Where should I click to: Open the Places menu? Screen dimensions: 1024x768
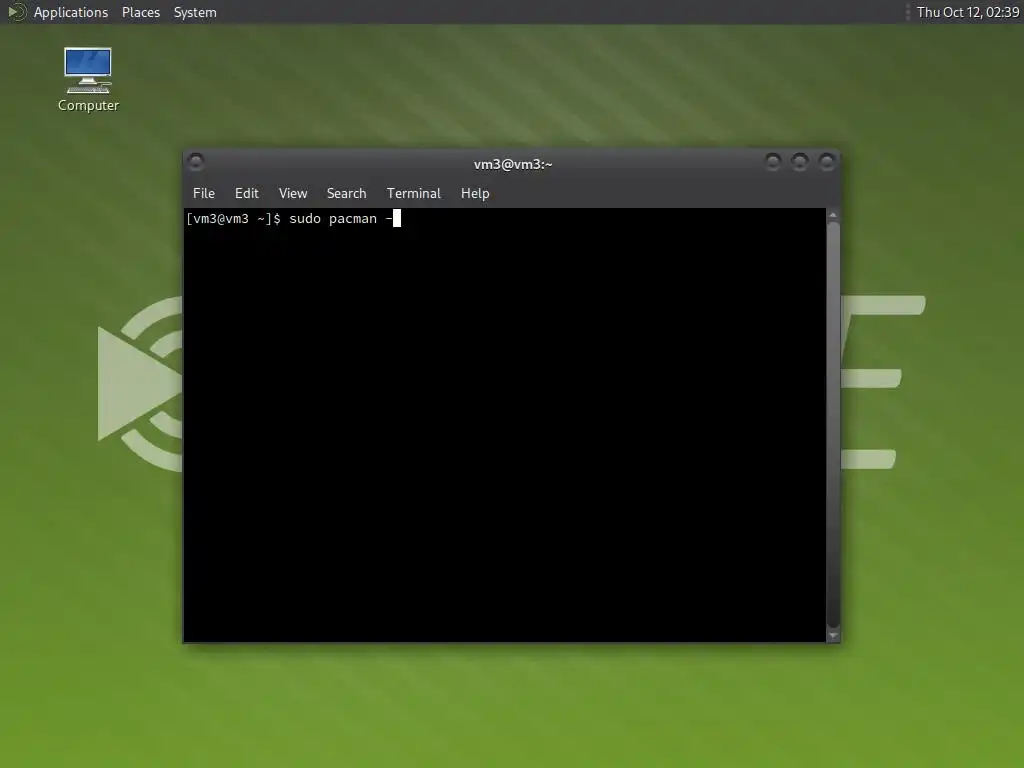click(x=140, y=12)
